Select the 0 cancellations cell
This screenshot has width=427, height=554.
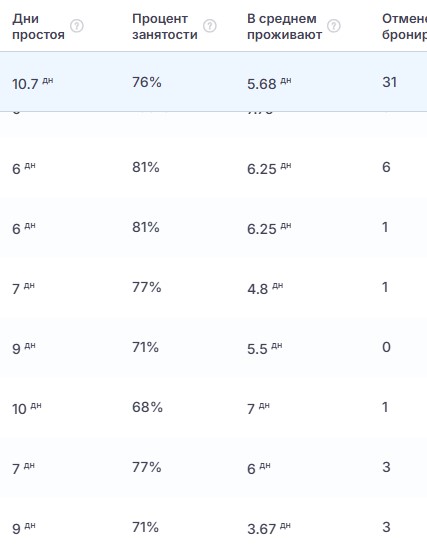pyautogui.click(x=386, y=347)
